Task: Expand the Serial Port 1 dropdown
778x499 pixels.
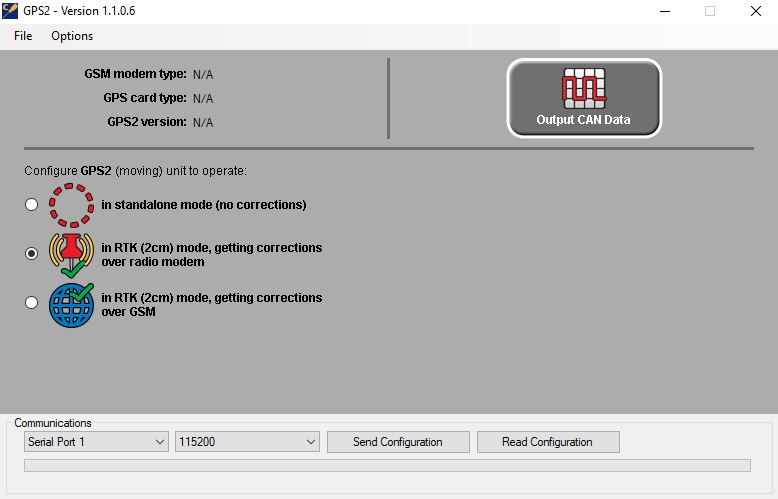Action: pos(96,442)
